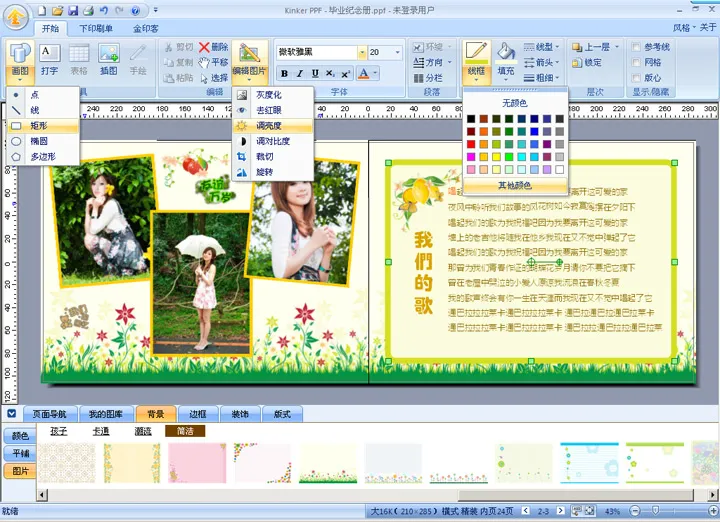The image size is (720, 522).
Task: Select the pink background thumbnail
Action: [x=196, y=463]
